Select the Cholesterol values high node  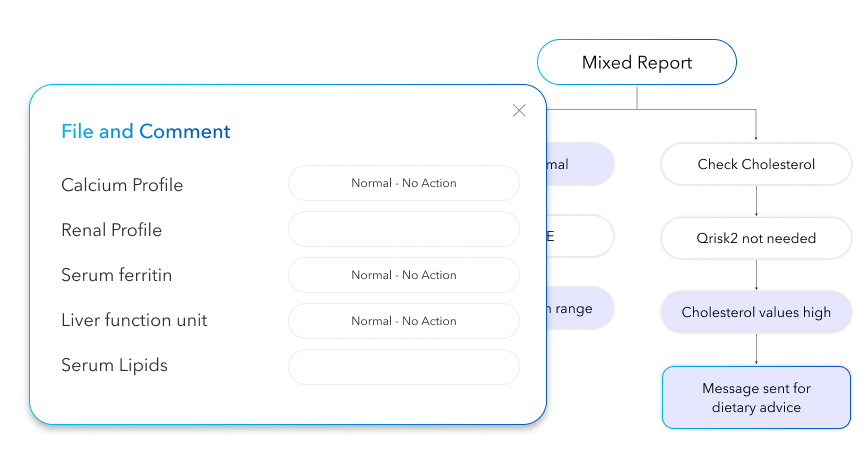[756, 312]
